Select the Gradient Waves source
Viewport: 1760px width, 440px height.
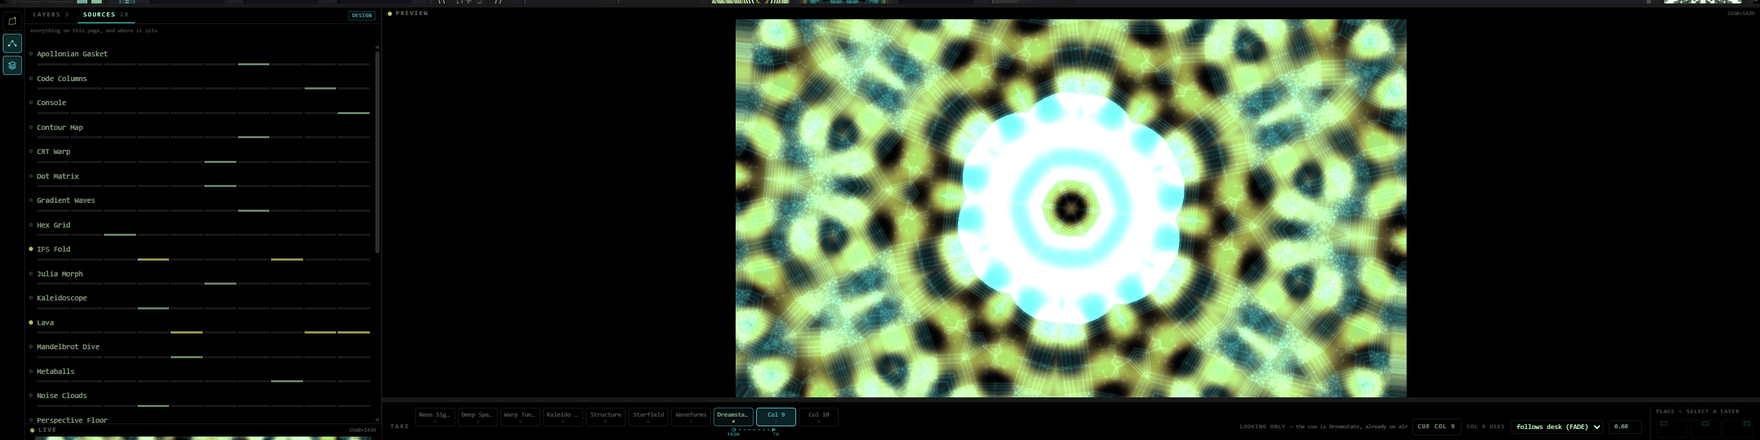(x=66, y=200)
